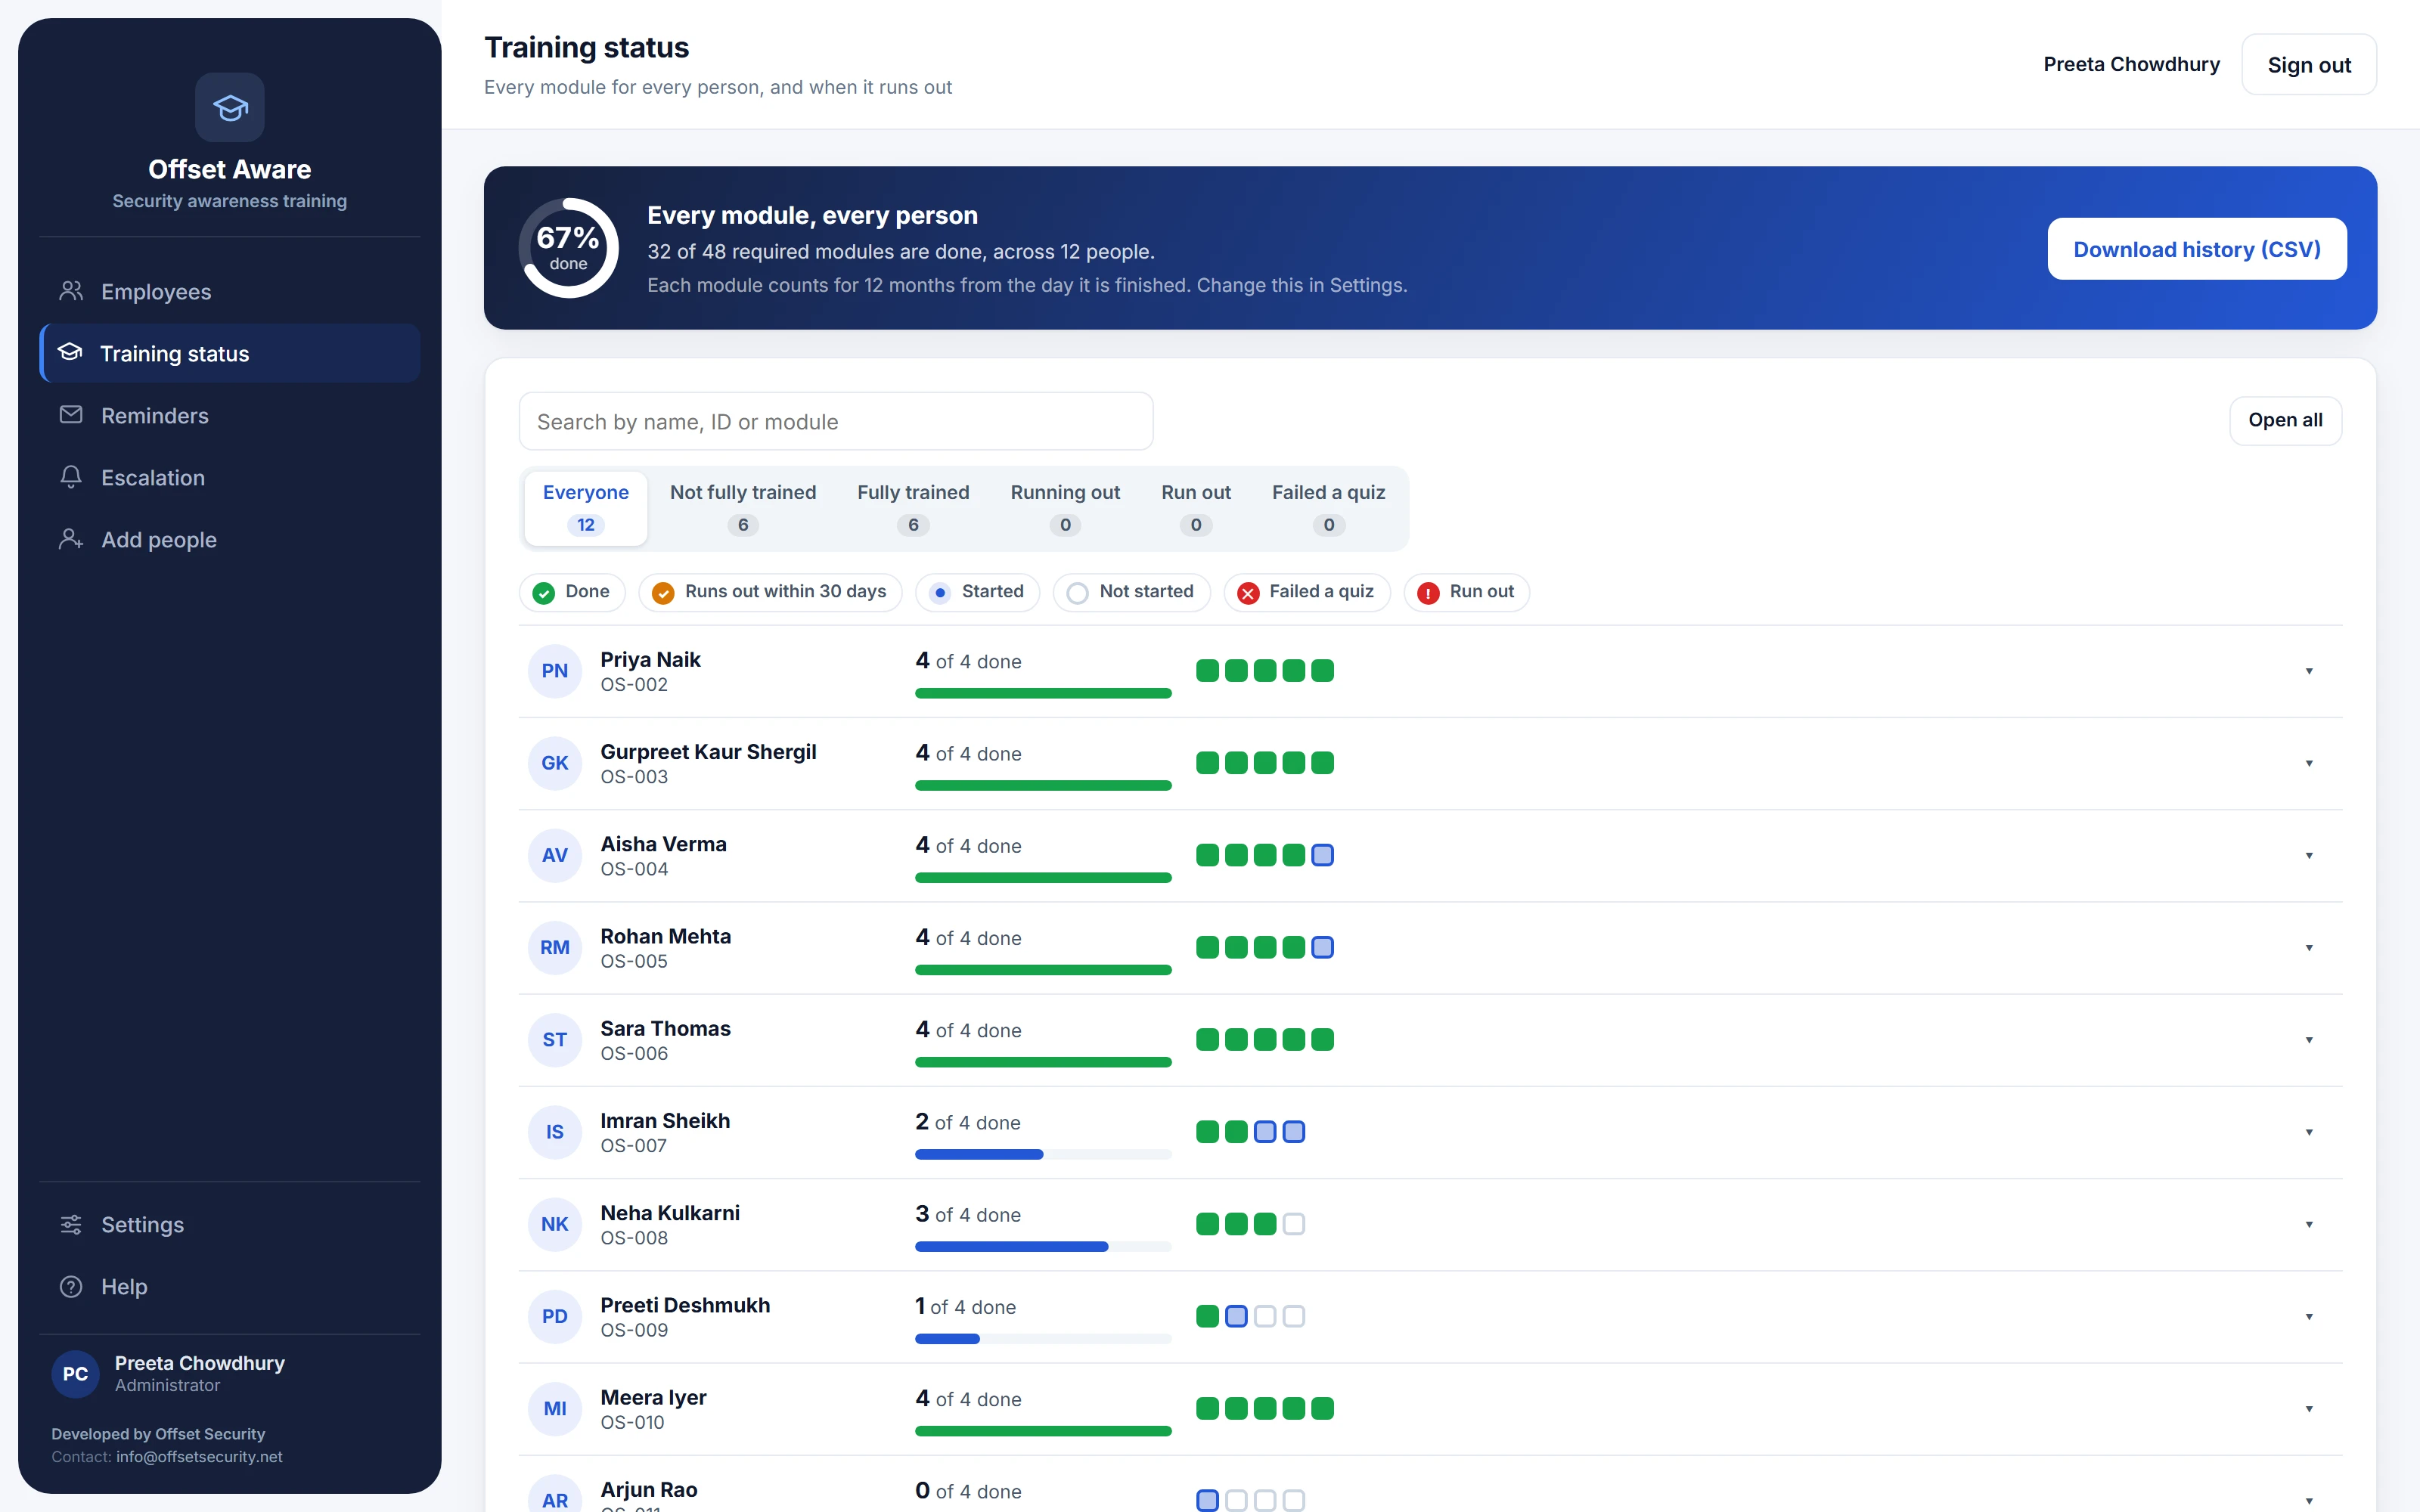Image resolution: width=2420 pixels, height=1512 pixels.
Task: Click Meera Iyer's MI avatar
Action: (555, 1408)
